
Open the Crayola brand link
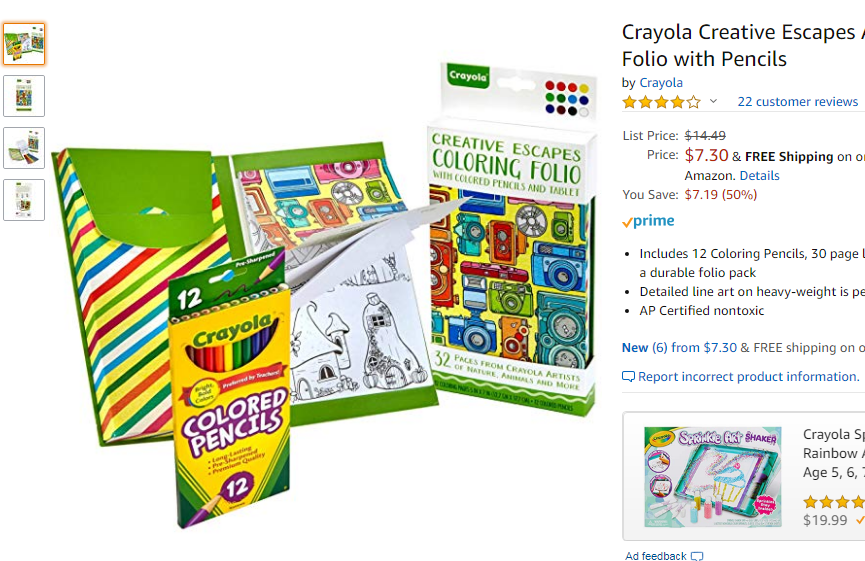pos(661,83)
